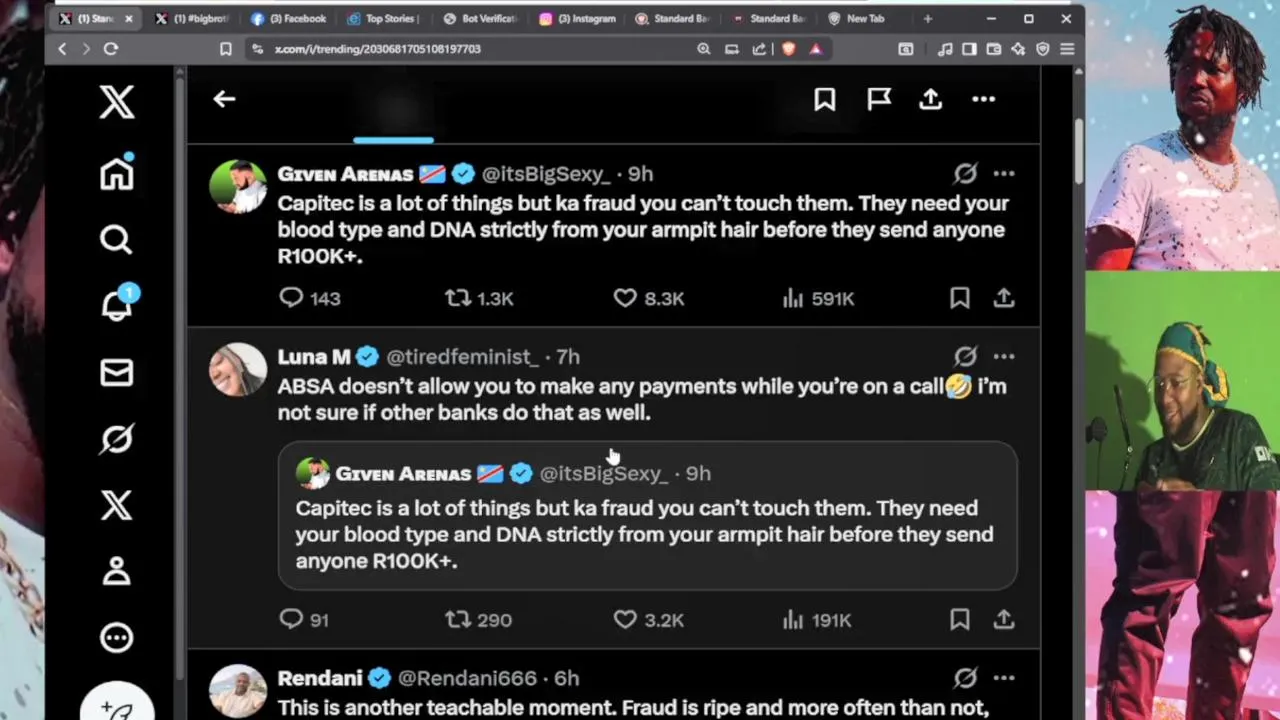
Task: Open three-dot menu on Luna M's tweet
Action: coord(1004,357)
